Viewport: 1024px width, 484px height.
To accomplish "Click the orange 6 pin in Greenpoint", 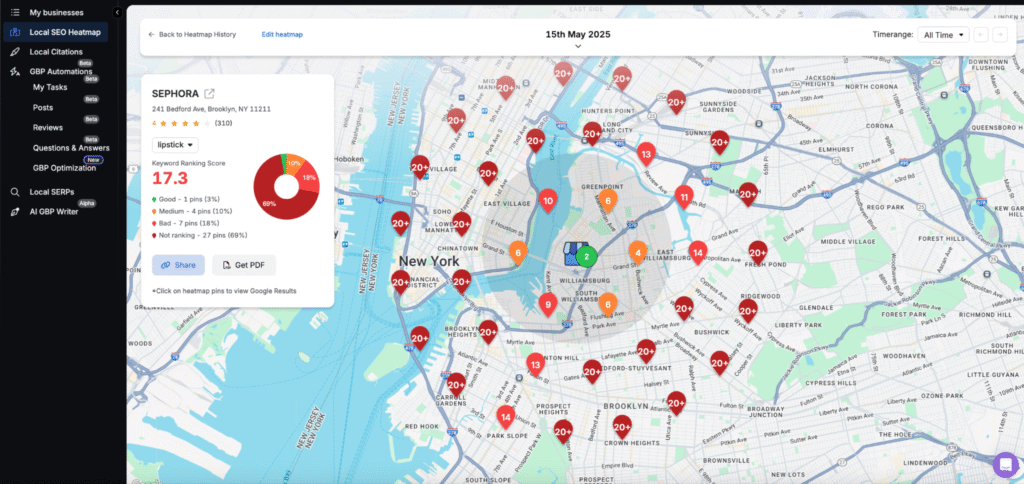I will [x=608, y=201].
